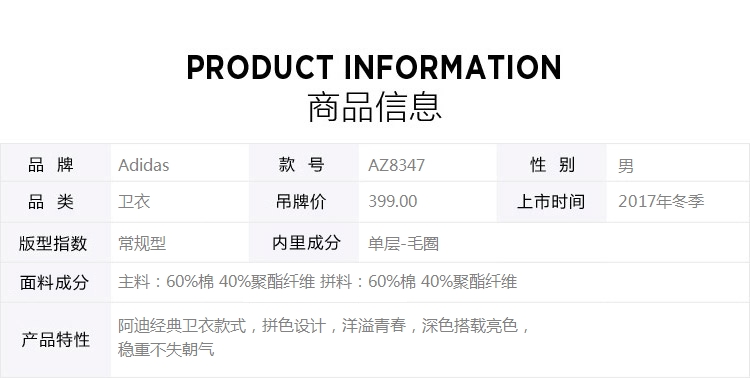Click the Adidas brand value
This screenshot has height=378, width=750.
[143, 165]
